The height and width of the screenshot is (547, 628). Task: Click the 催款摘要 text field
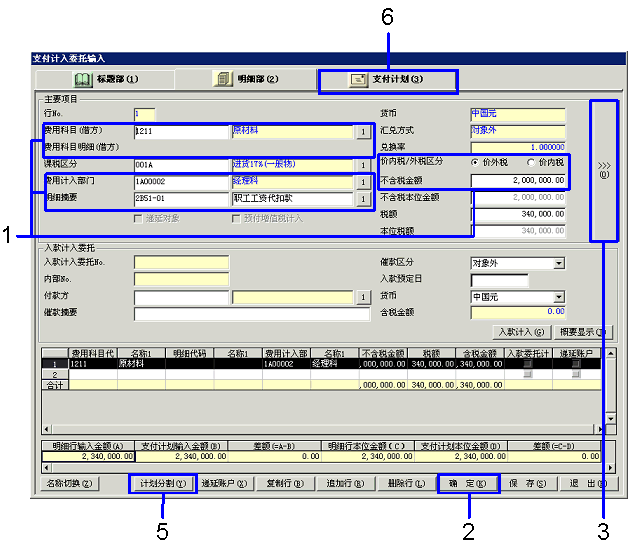click(x=252, y=314)
